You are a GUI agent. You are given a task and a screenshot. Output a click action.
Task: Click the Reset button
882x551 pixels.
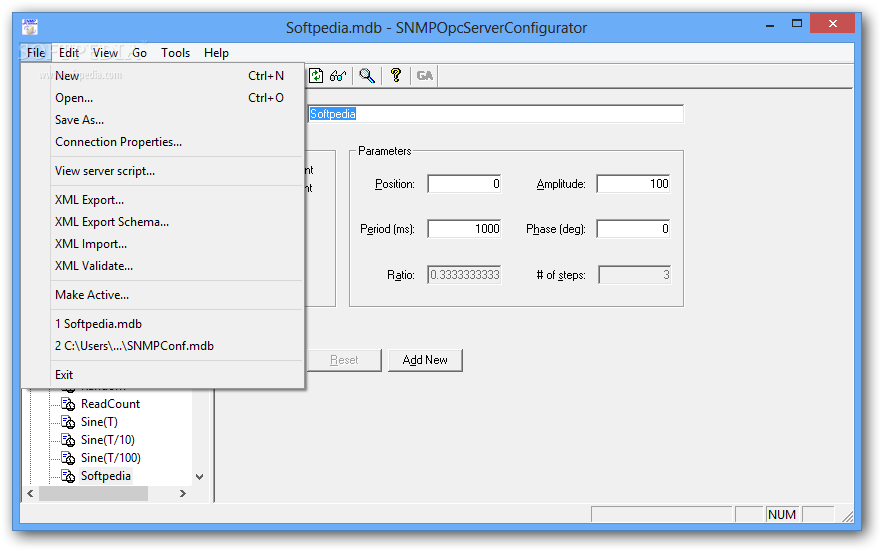point(344,360)
